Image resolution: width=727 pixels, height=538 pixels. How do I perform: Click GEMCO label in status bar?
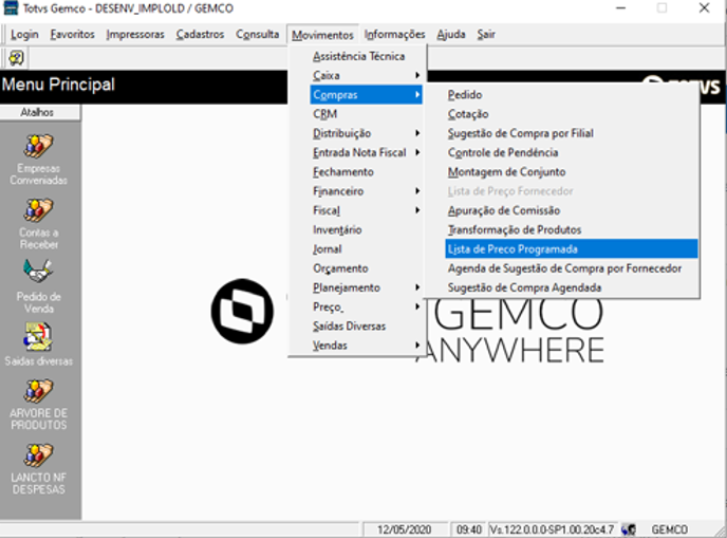point(669,529)
